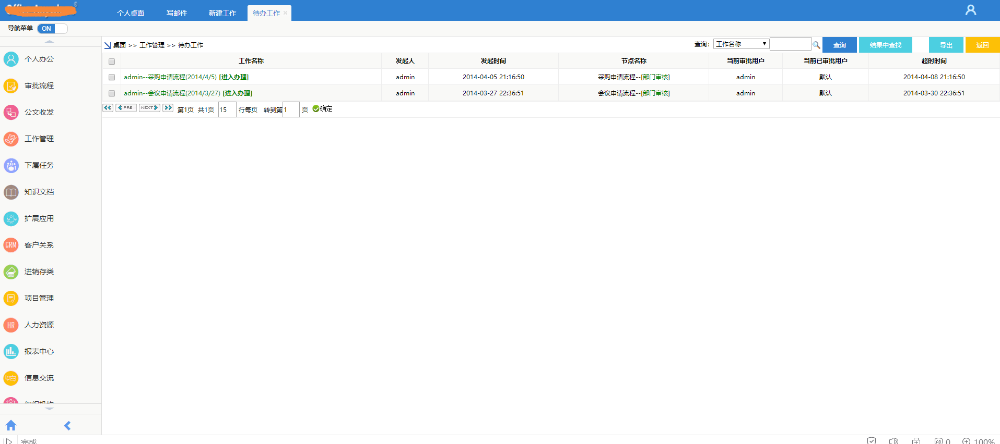This screenshot has height=444, width=1000.
Task: Click the magnifier search icon
Action: click(x=816, y=45)
